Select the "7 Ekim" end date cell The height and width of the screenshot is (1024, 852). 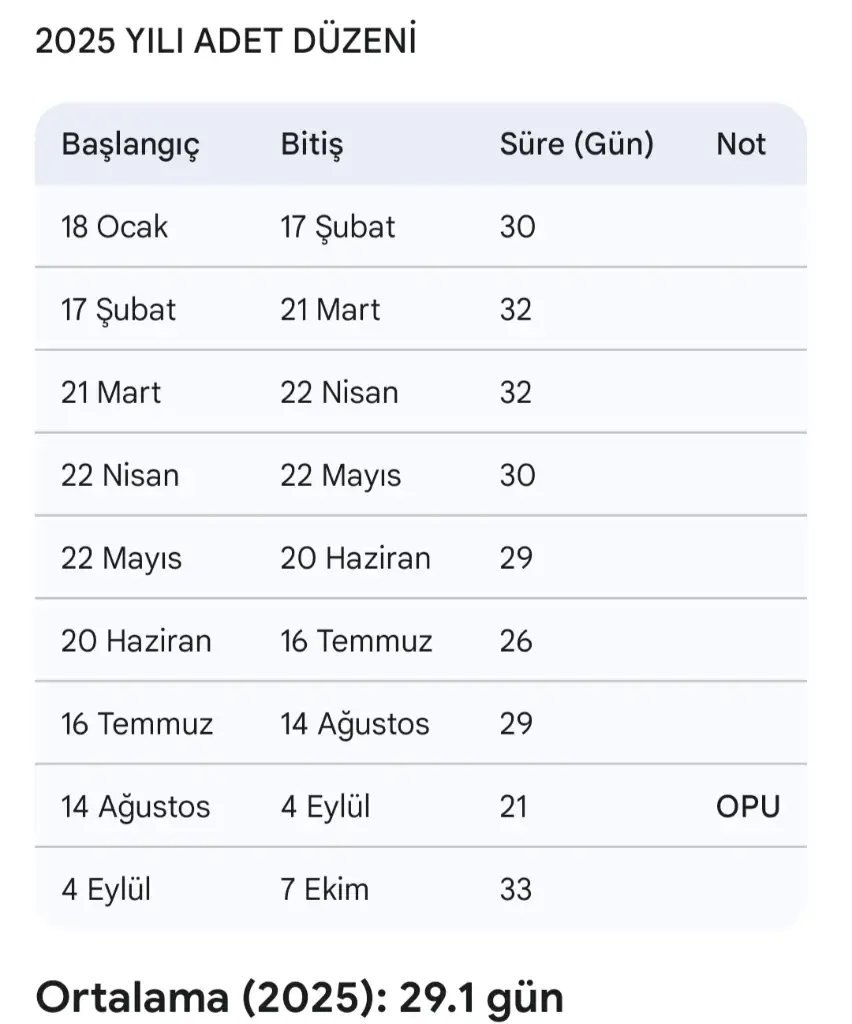click(x=325, y=890)
